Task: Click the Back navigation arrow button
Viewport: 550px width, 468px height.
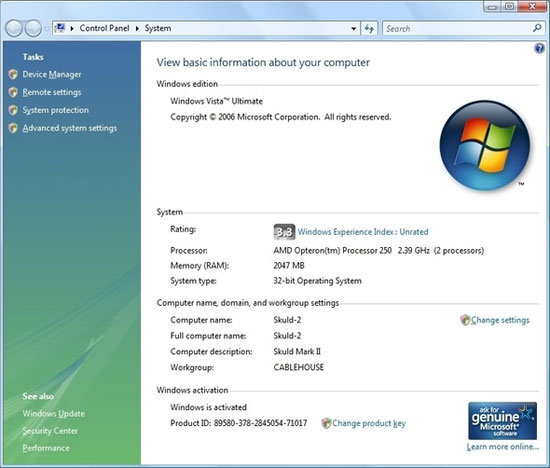Action: [x=14, y=28]
